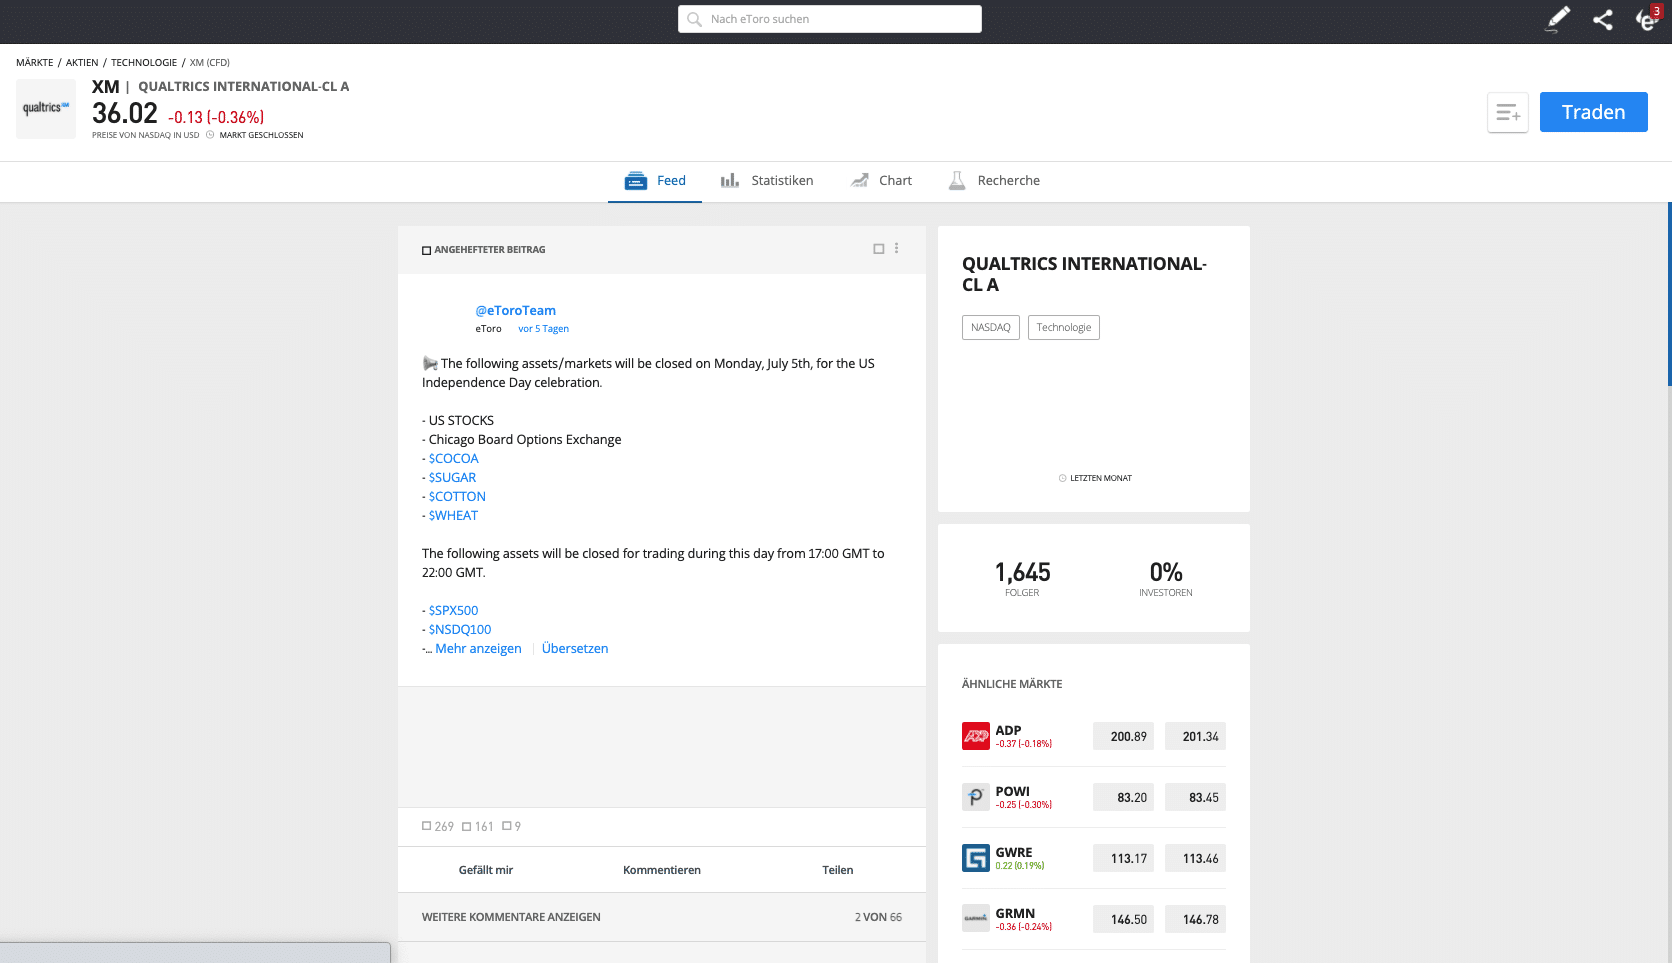The height and width of the screenshot is (963, 1672).
Task: Click Teilen button on post
Action: [x=838, y=870]
